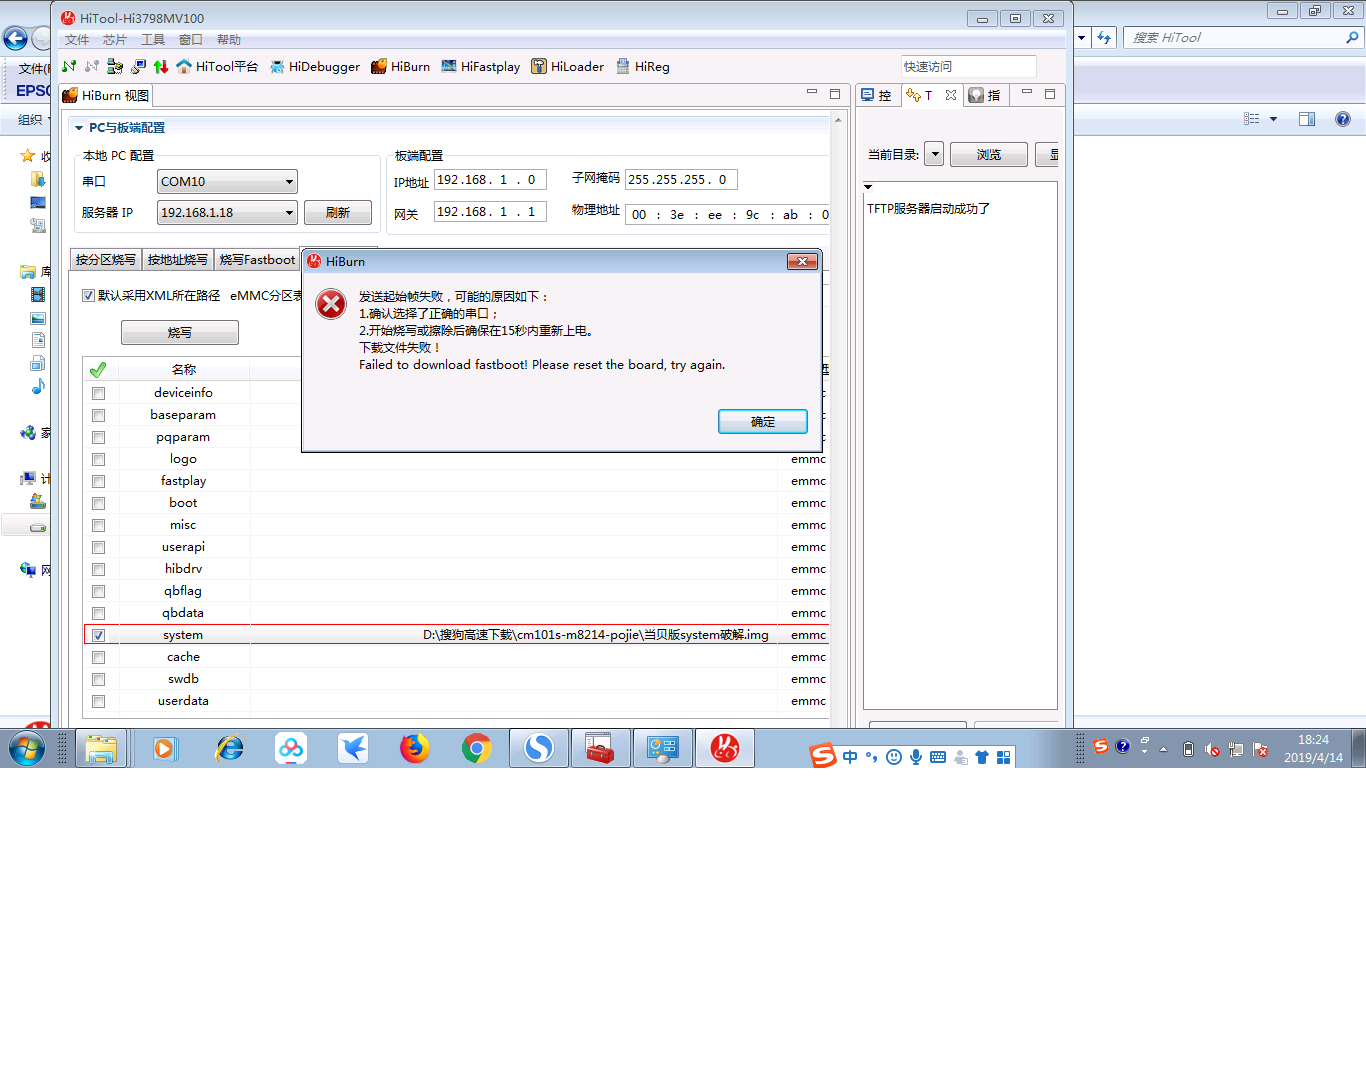Collapse the PC与板端配置 section
Image resolution: width=1366 pixels, height=1080 pixels.
click(x=79, y=128)
